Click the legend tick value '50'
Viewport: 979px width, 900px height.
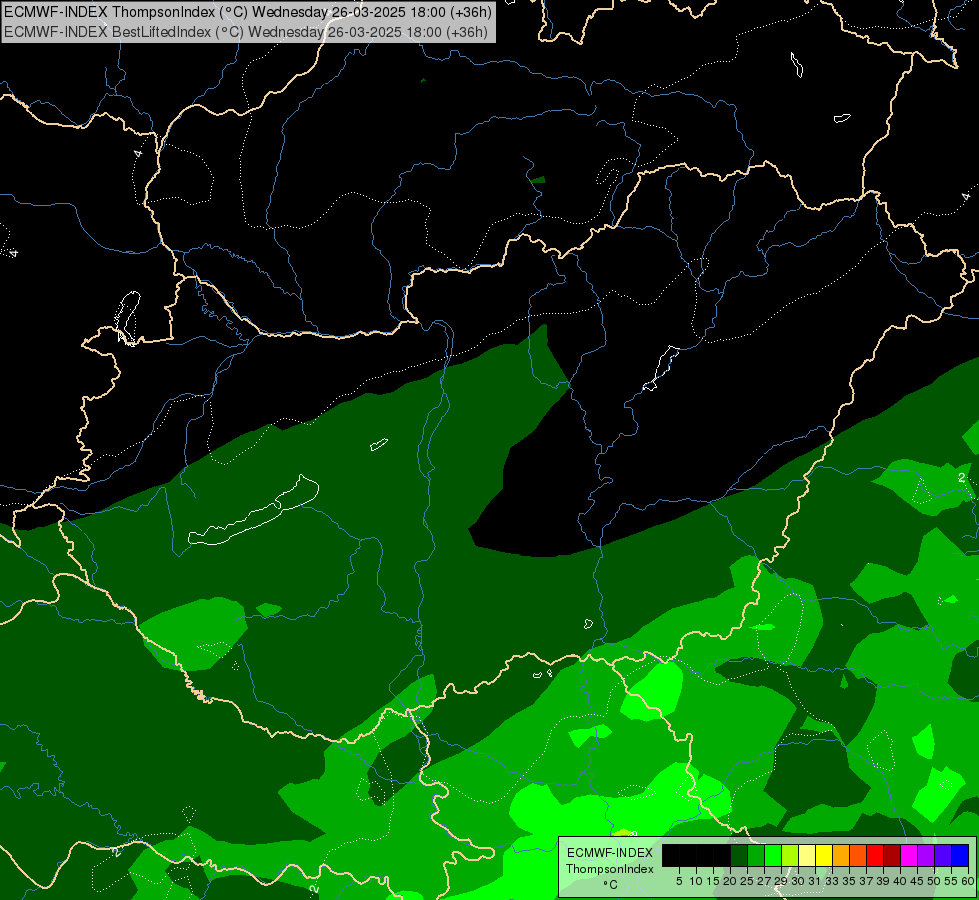pyautogui.click(x=934, y=881)
